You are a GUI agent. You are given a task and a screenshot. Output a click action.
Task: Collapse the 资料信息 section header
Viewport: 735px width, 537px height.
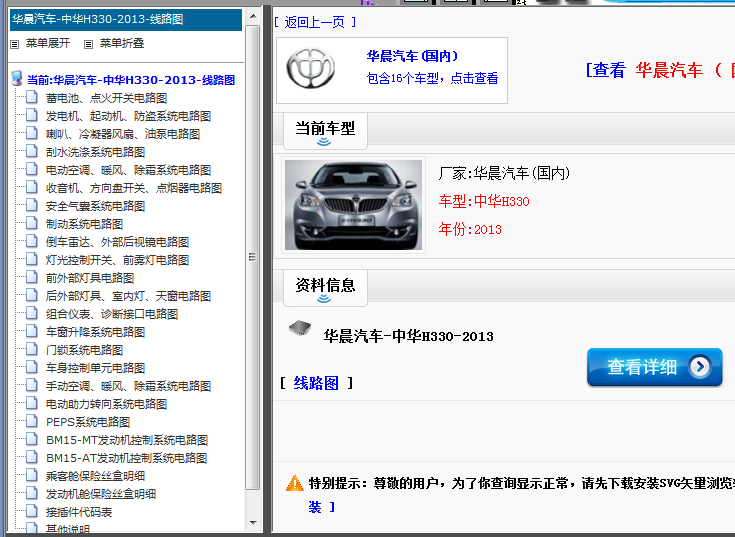pyautogui.click(x=325, y=287)
